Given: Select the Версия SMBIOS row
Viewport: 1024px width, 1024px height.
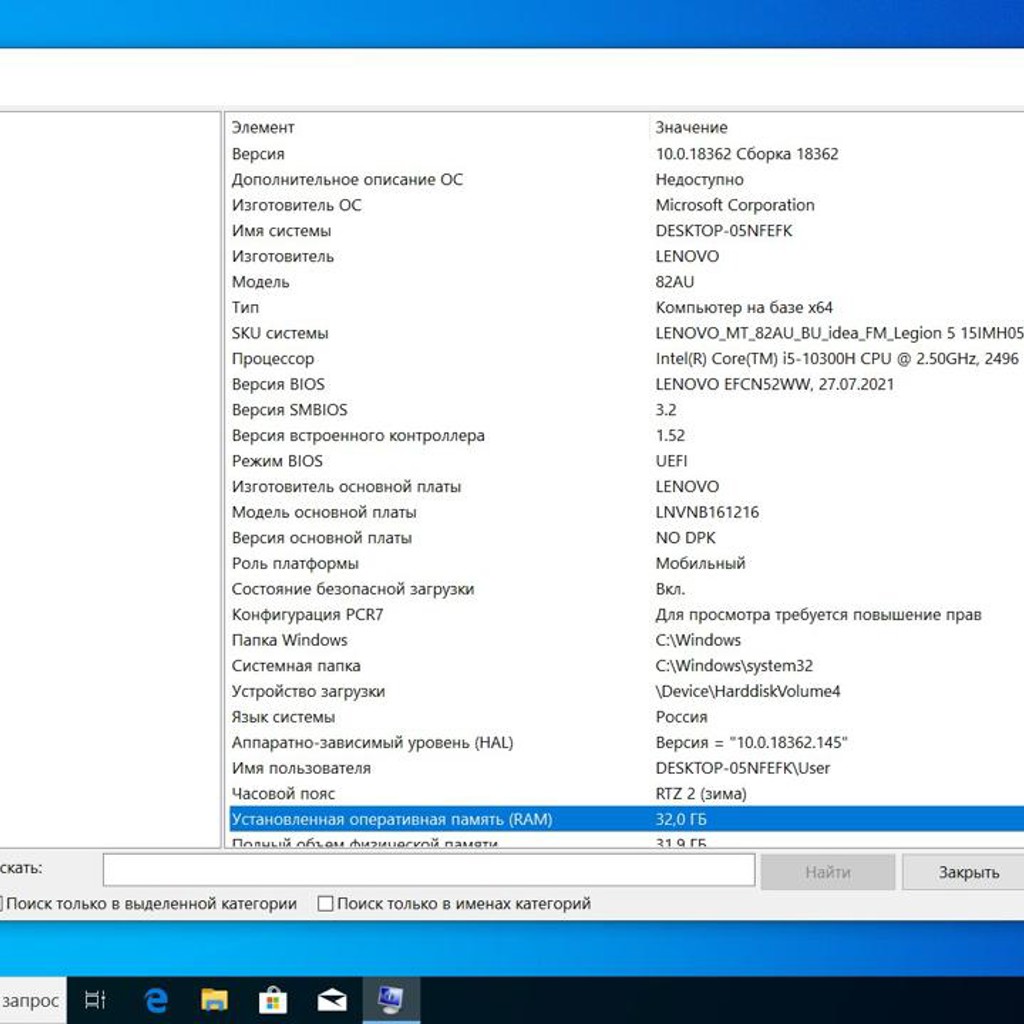Looking at the screenshot, I should [x=627, y=410].
